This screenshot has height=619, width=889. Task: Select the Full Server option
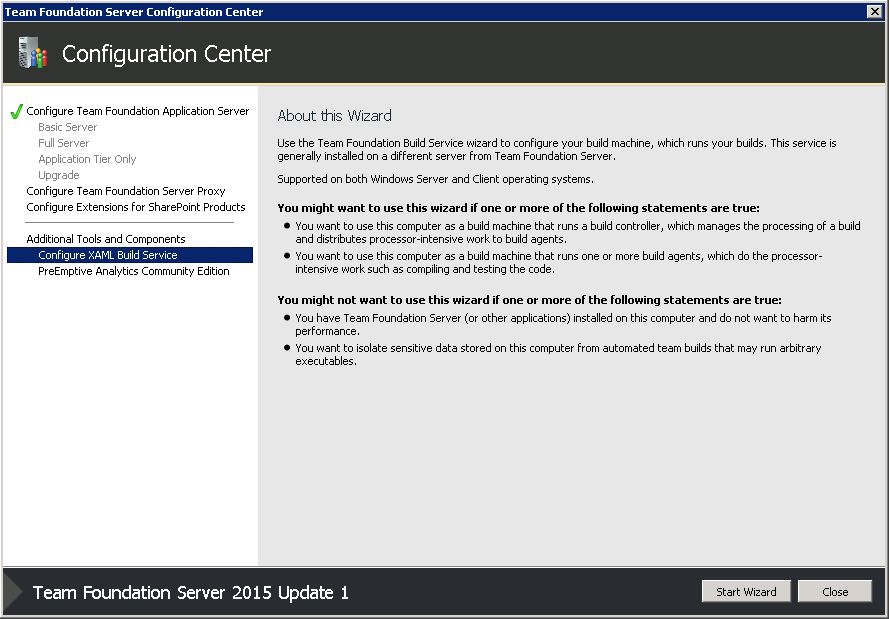(x=64, y=143)
